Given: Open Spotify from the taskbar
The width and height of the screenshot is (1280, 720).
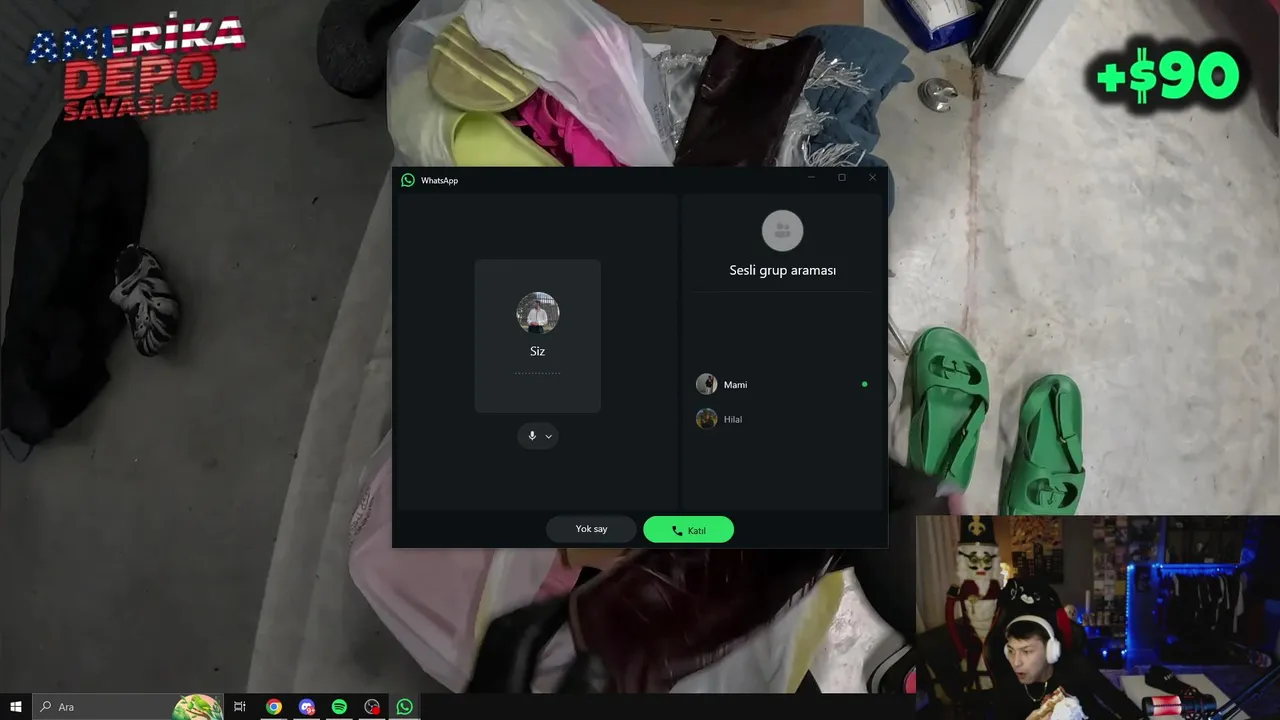Looking at the screenshot, I should pos(339,707).
